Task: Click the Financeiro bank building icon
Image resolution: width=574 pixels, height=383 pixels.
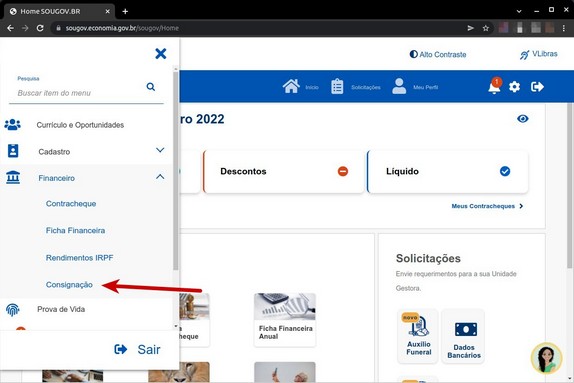Action: (x=13, y=177)
